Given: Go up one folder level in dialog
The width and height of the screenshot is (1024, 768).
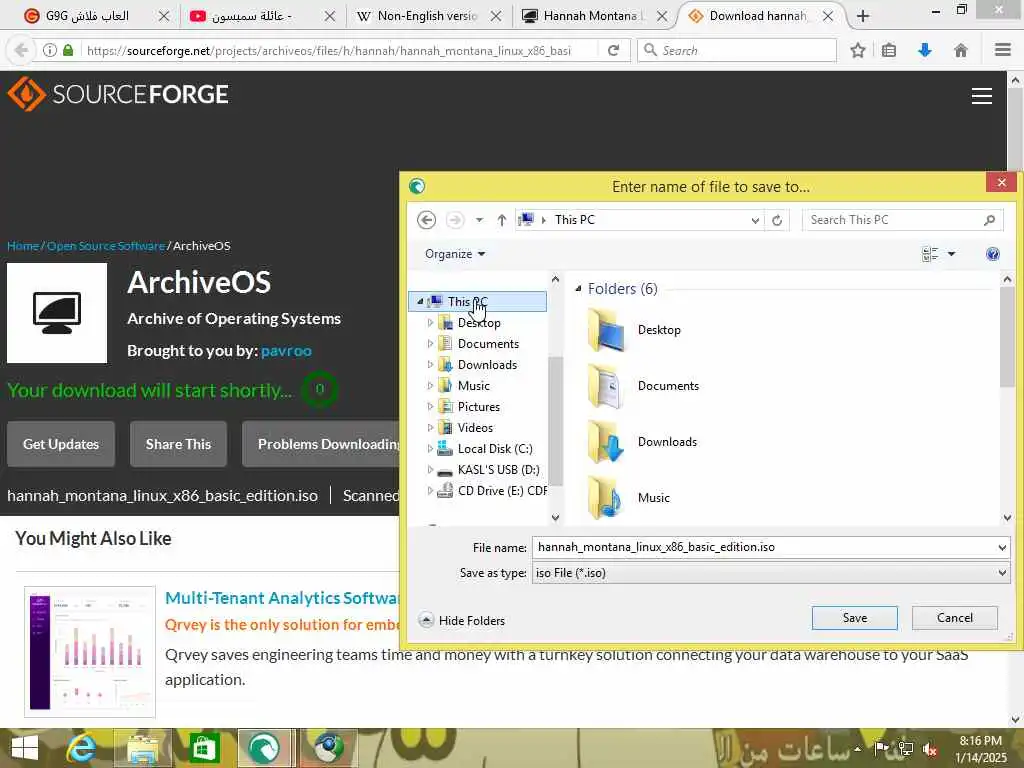Looking at the screenshot, I should pyautogui.click(x=502, y=220).
